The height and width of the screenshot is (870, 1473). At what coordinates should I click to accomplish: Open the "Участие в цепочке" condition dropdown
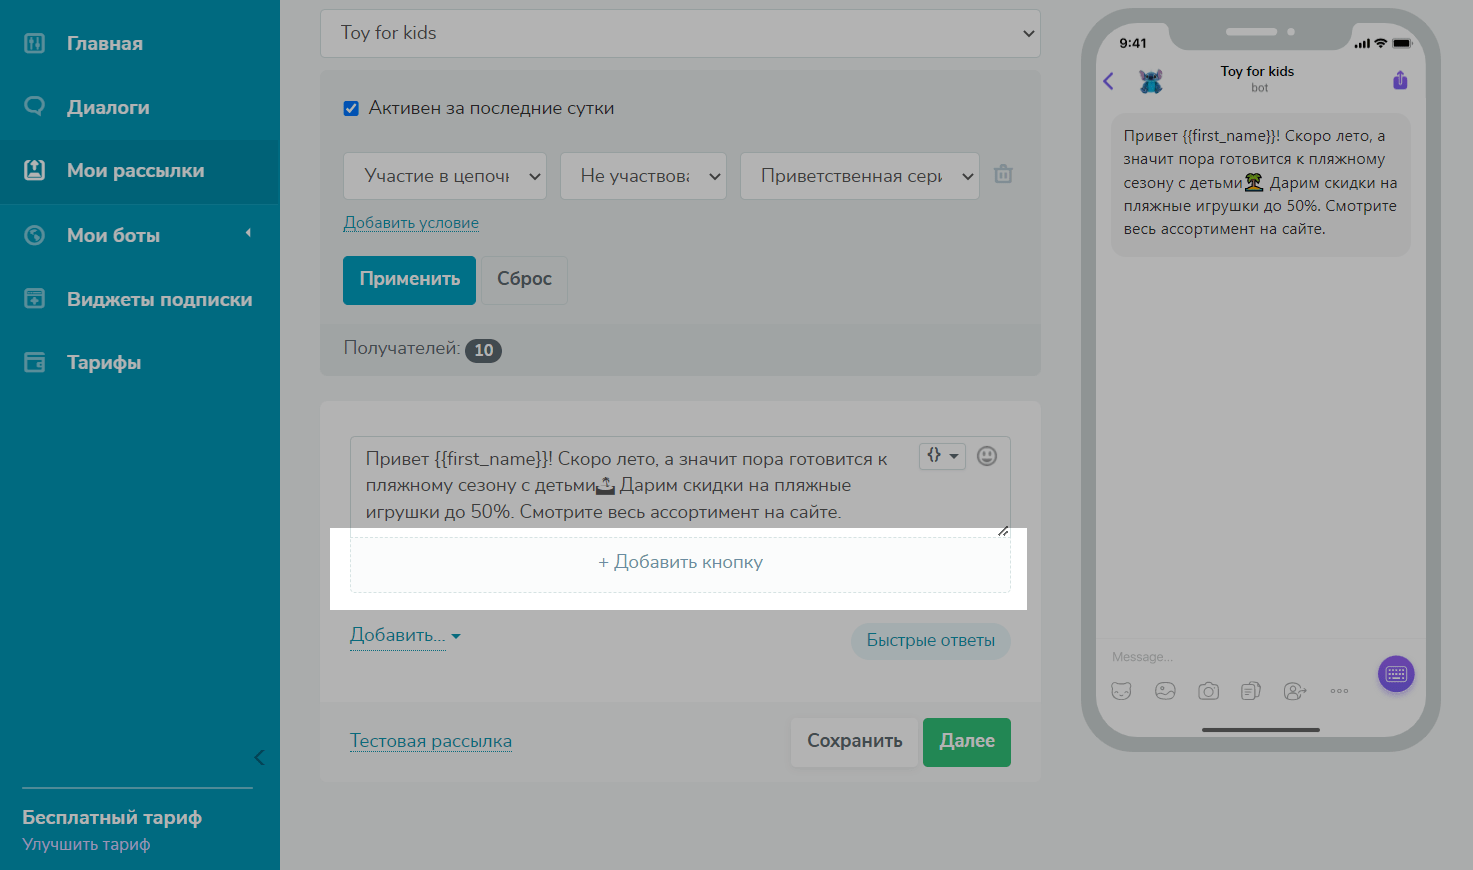point(444,176)
